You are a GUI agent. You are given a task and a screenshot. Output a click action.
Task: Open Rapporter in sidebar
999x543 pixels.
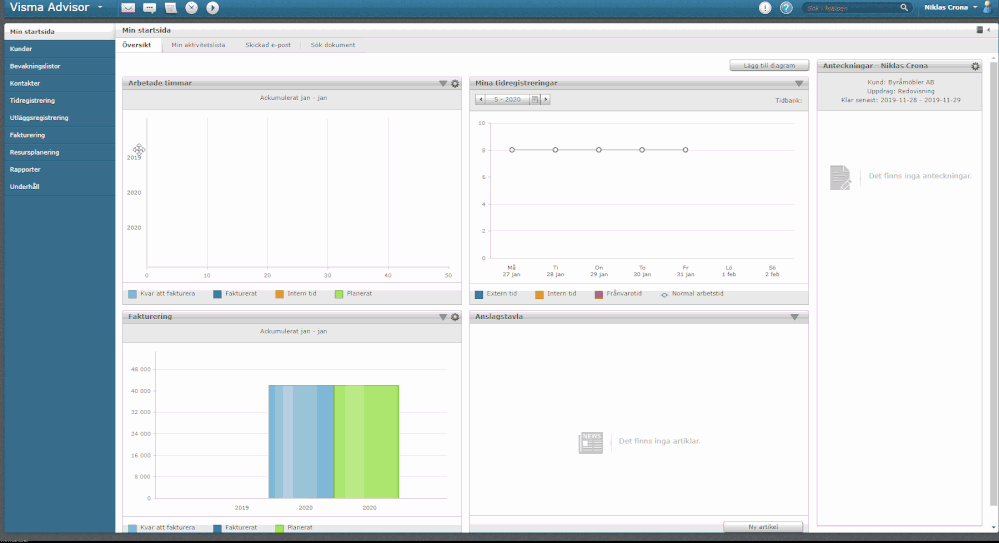[x=59, y=169]
